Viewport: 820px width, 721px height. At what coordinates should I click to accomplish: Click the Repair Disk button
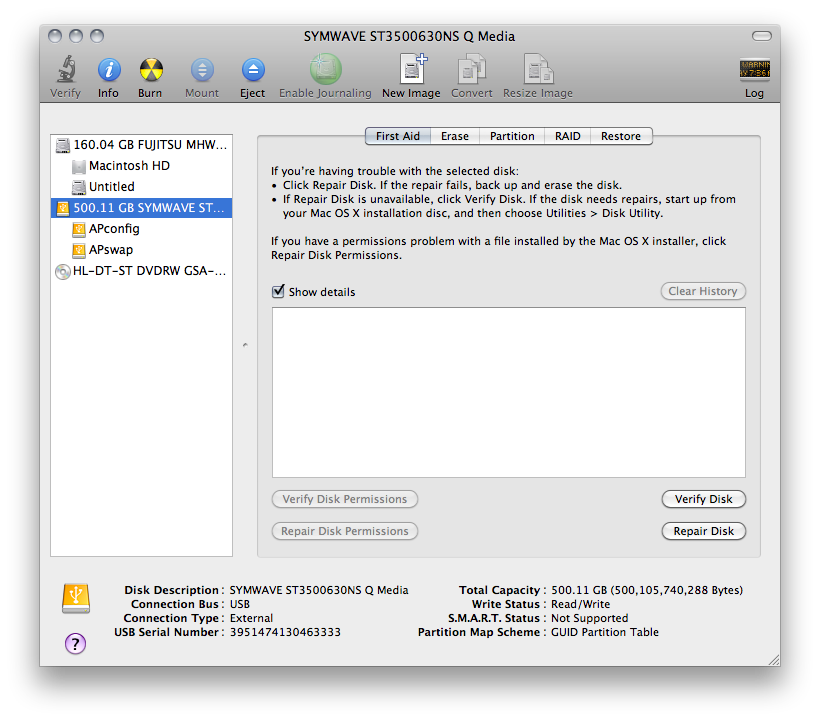click(703, 531)
